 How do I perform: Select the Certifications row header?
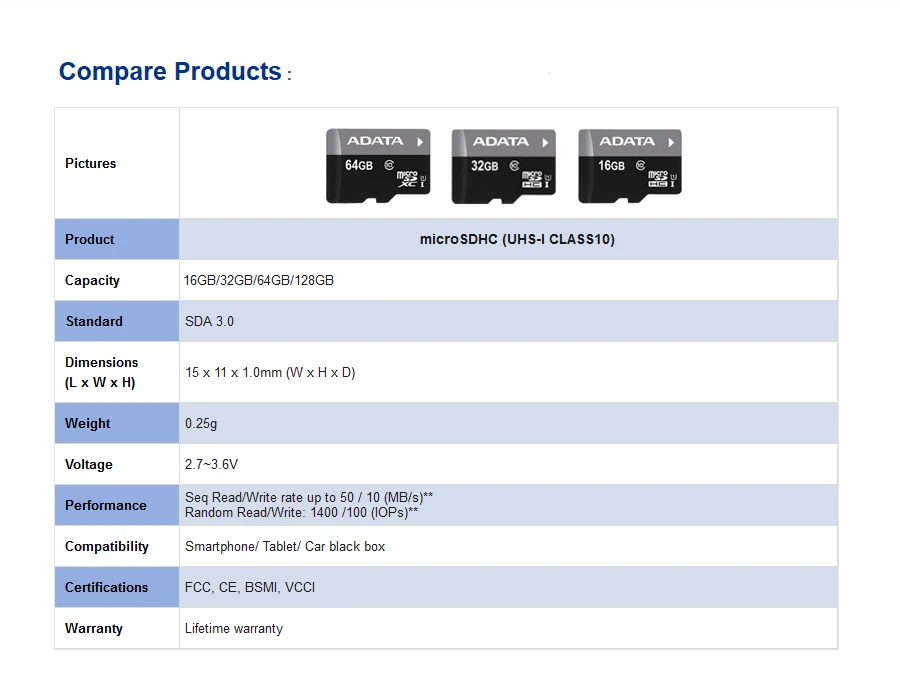pos(117,588)
